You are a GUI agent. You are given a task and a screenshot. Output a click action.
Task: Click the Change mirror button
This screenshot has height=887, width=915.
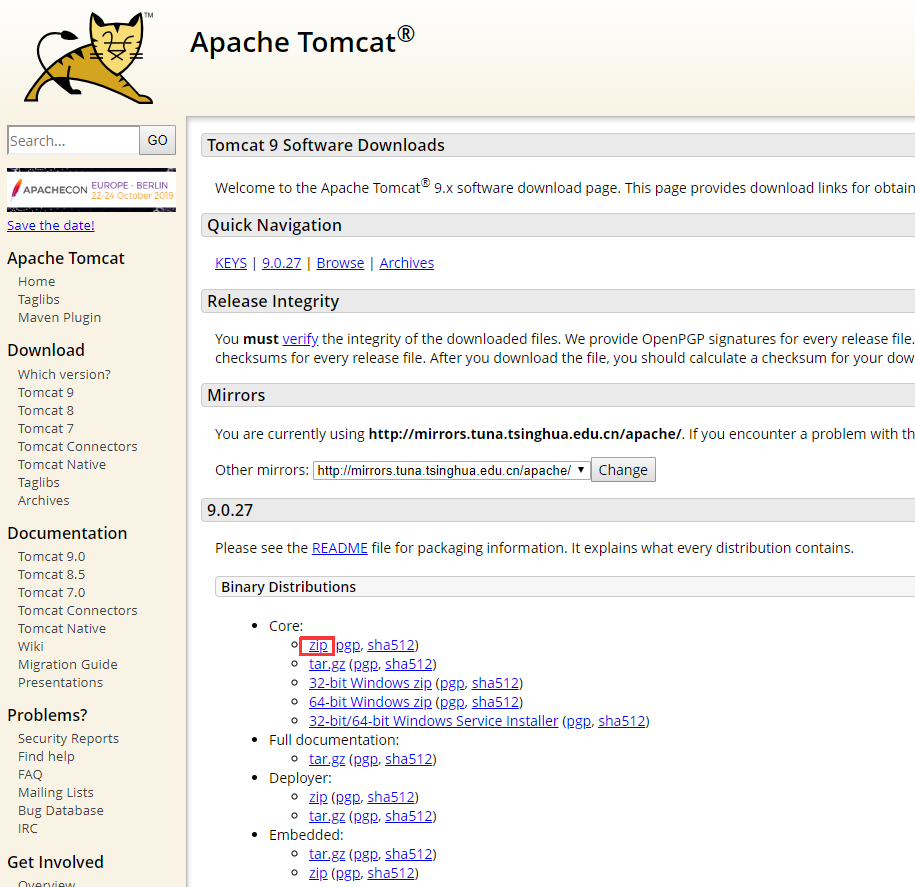tap(623, 470)
